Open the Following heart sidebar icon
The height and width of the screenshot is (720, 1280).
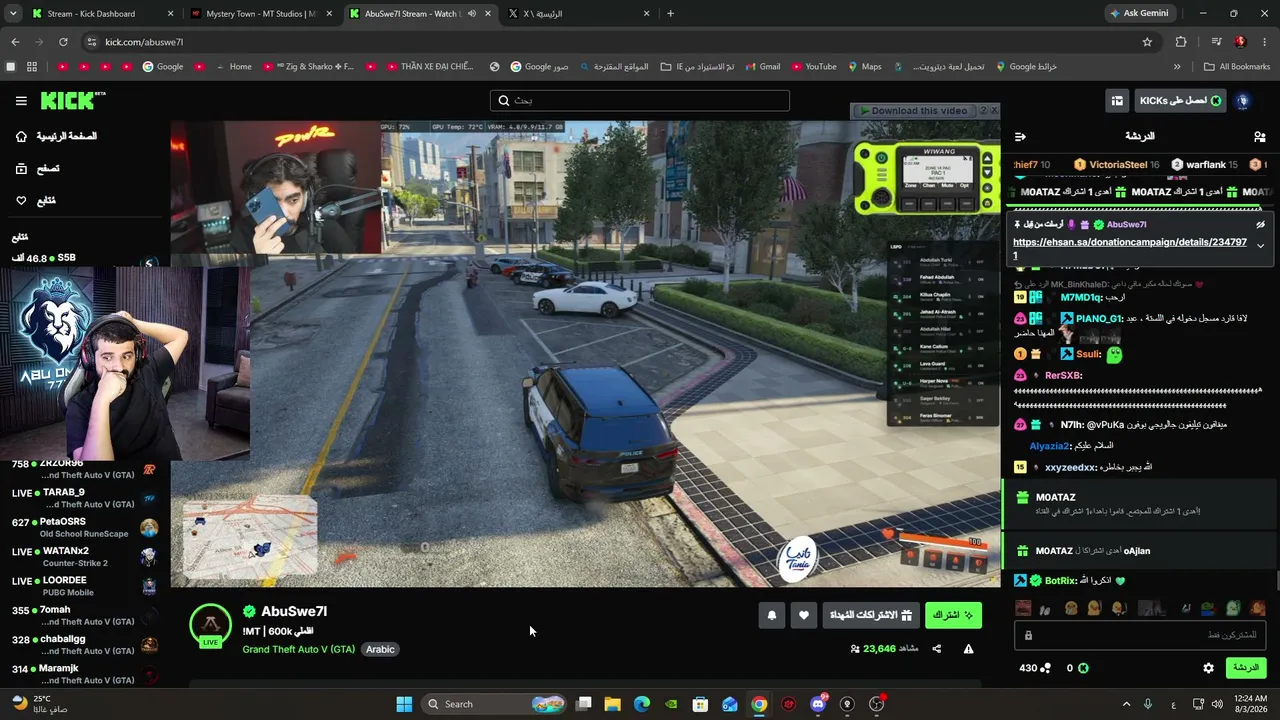[21, 201]
